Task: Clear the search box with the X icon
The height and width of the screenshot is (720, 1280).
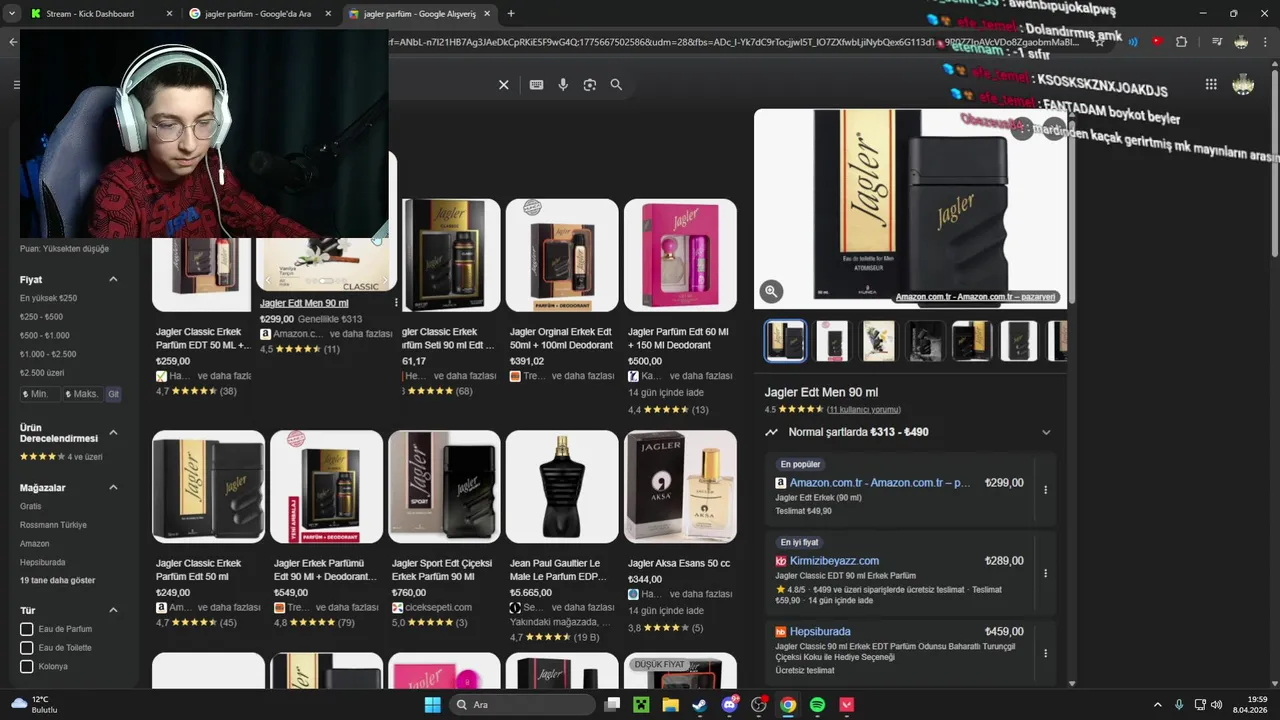Action: 504,85
